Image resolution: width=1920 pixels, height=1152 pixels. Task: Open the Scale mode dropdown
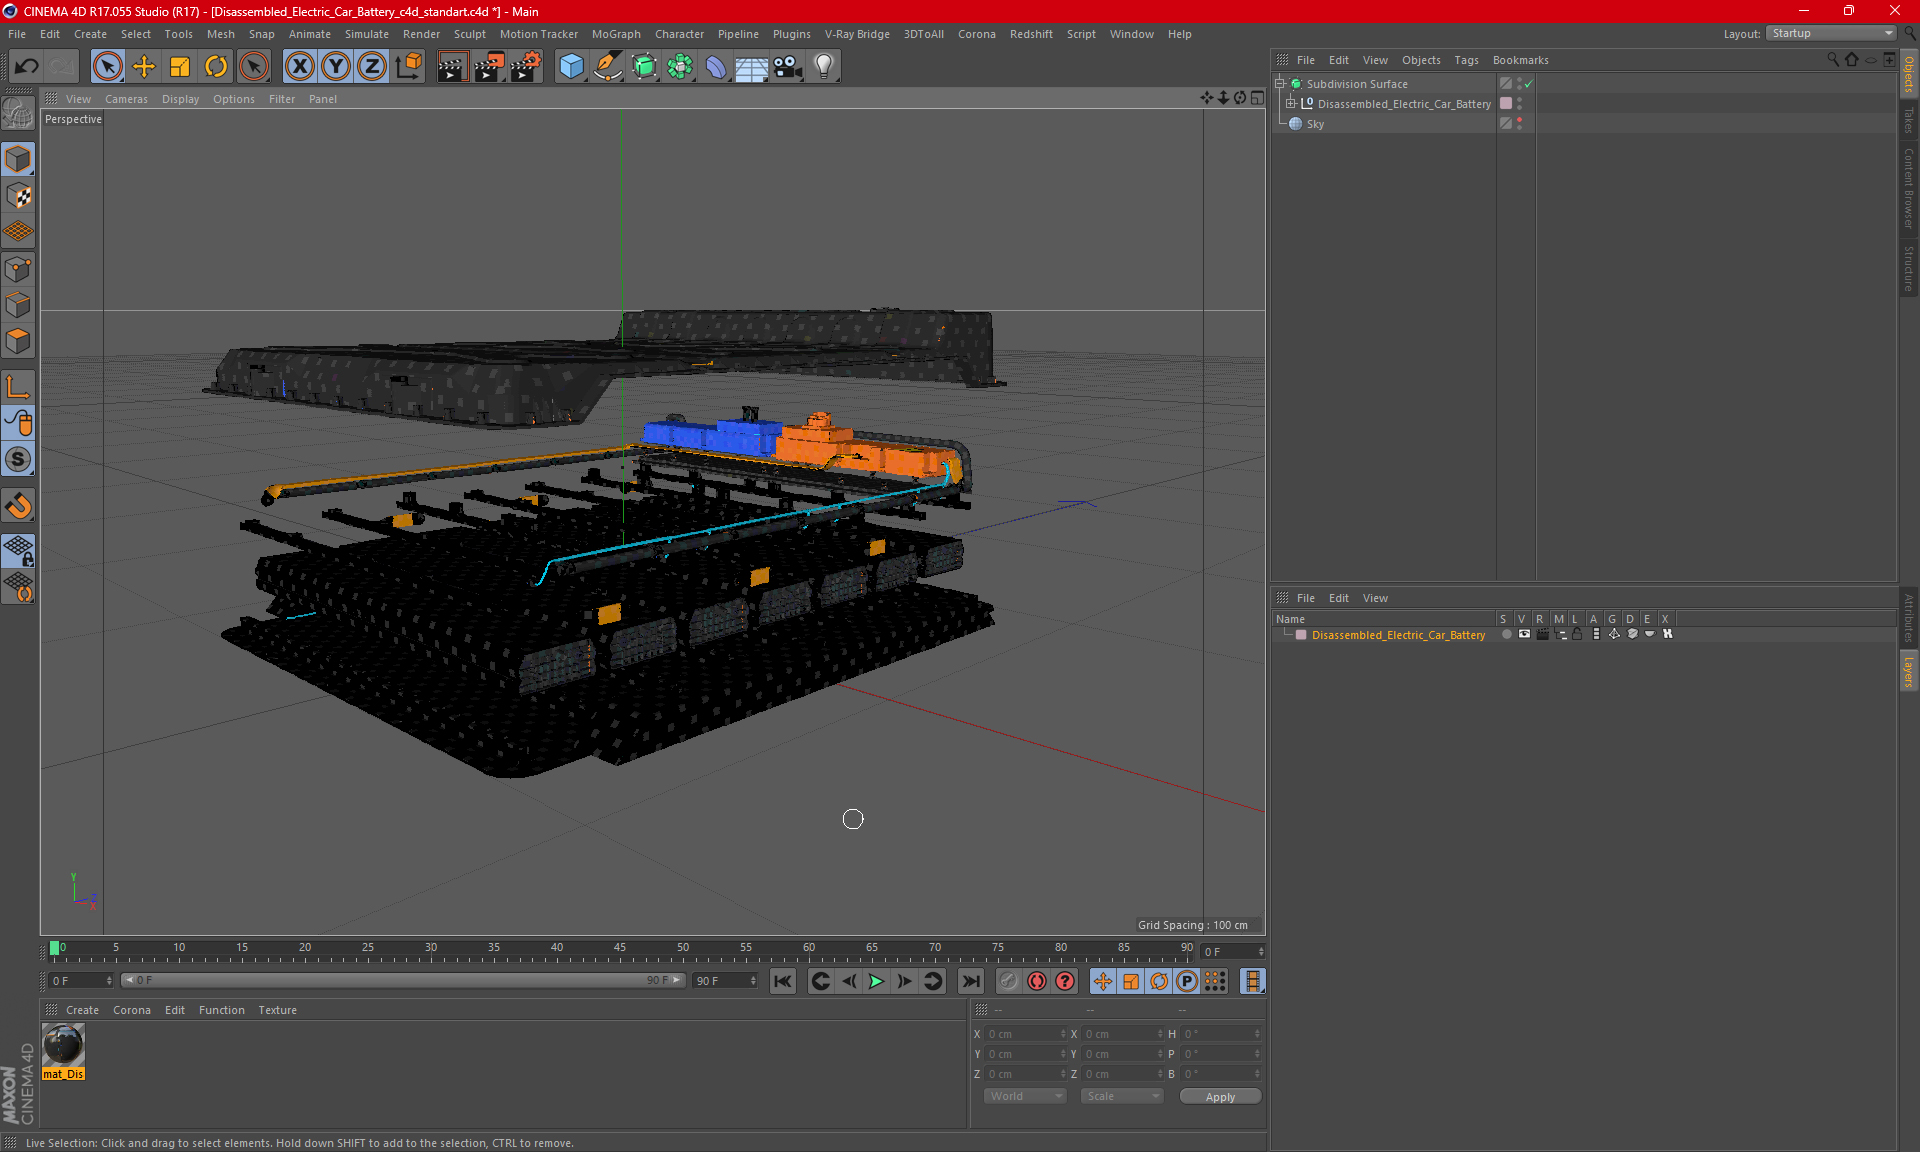(x=1122, y=1096)
